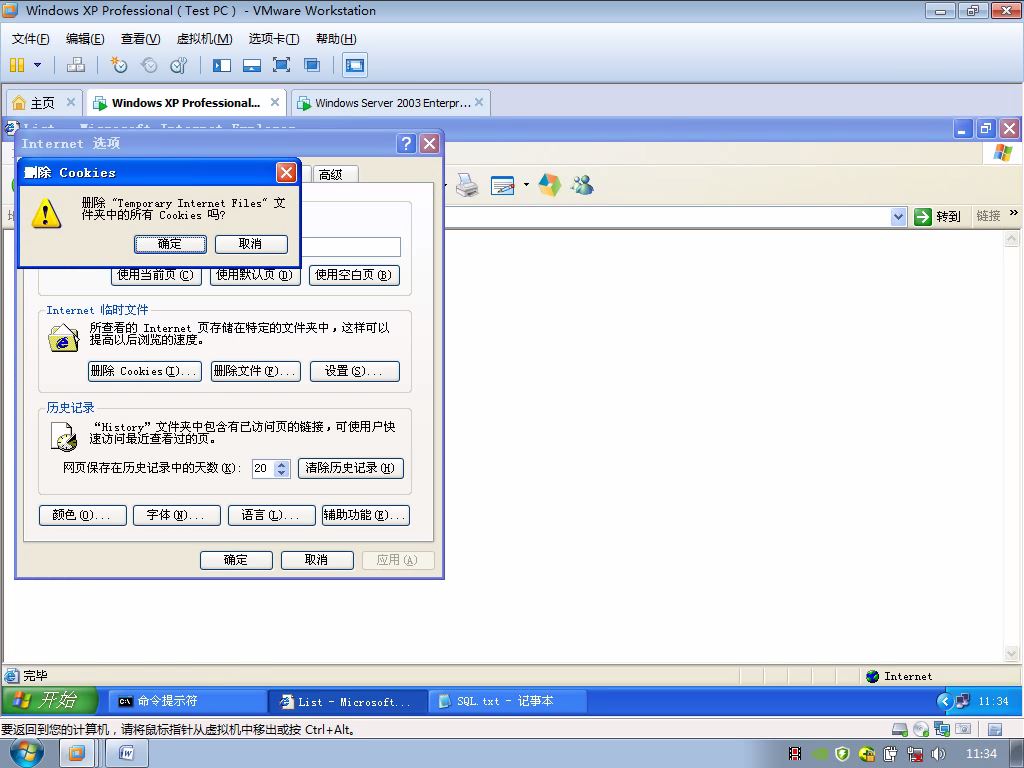This screenshot has width=1024, height=768.
Task: Close the 删除 Cookies dialog
Action: [286, 172]
